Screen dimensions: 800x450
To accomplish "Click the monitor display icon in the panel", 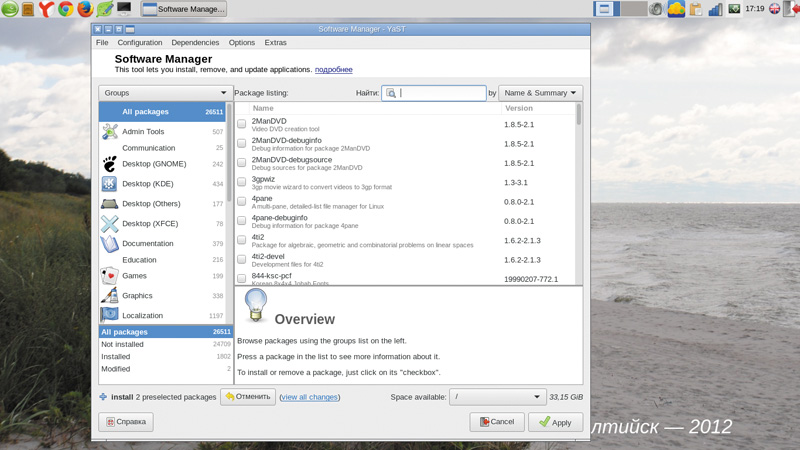I will point(123,8).
